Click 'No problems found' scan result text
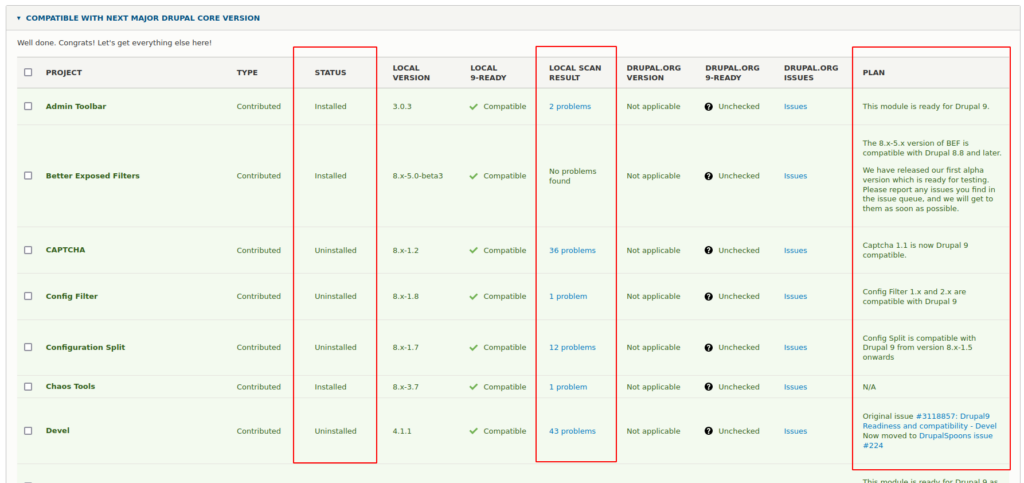Viewport: 1024px width, 483px height. (x=573, y=176)
